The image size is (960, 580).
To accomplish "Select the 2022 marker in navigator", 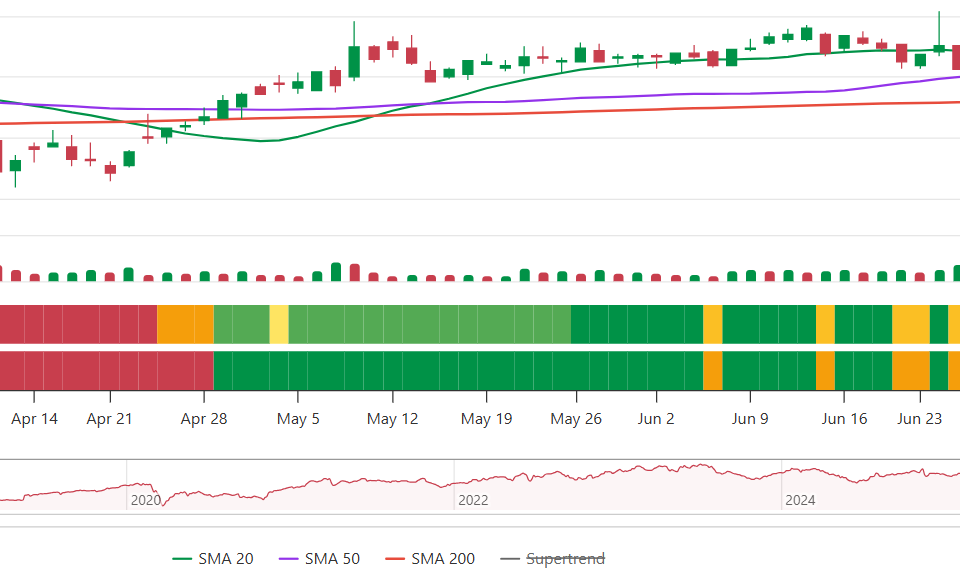I will click(473, 500).
